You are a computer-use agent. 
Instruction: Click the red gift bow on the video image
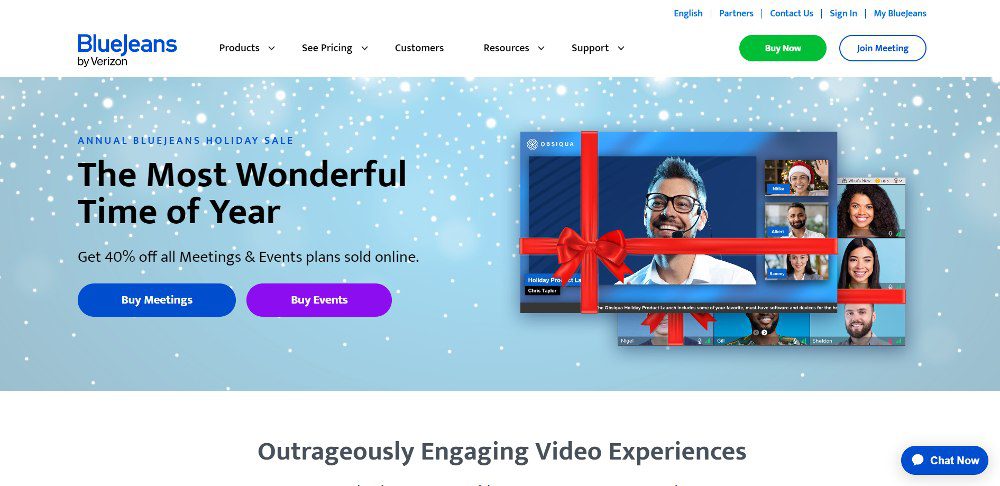click(591, 249)
